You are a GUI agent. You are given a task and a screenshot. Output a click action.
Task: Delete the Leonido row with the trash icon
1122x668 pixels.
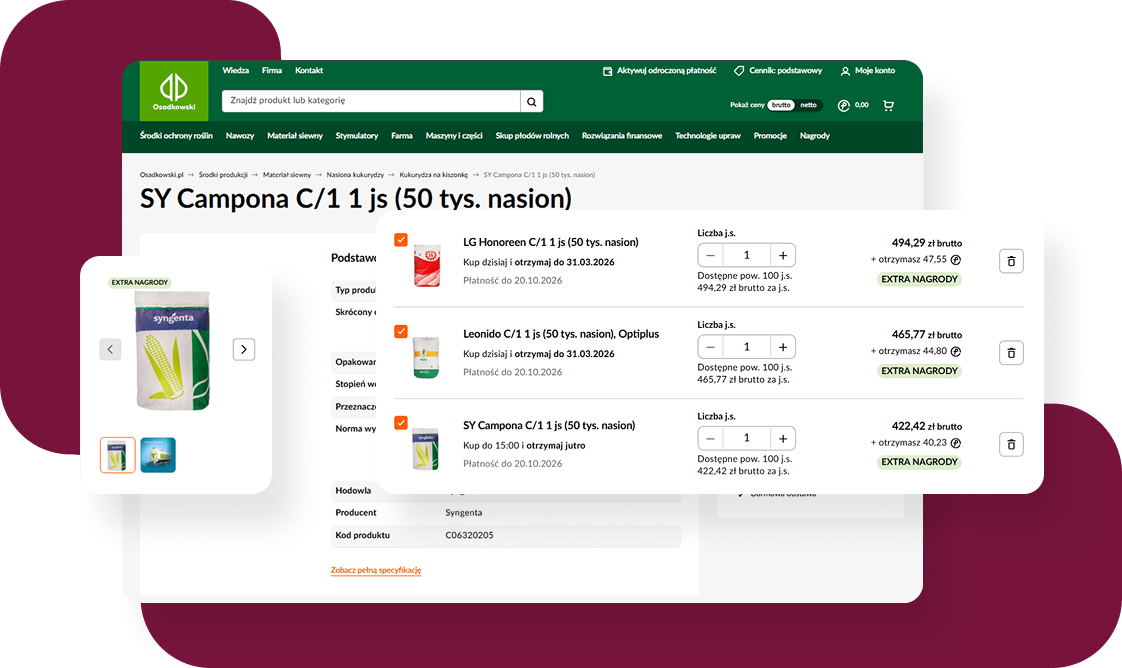pyautogui.click(x=1011, y=353)
